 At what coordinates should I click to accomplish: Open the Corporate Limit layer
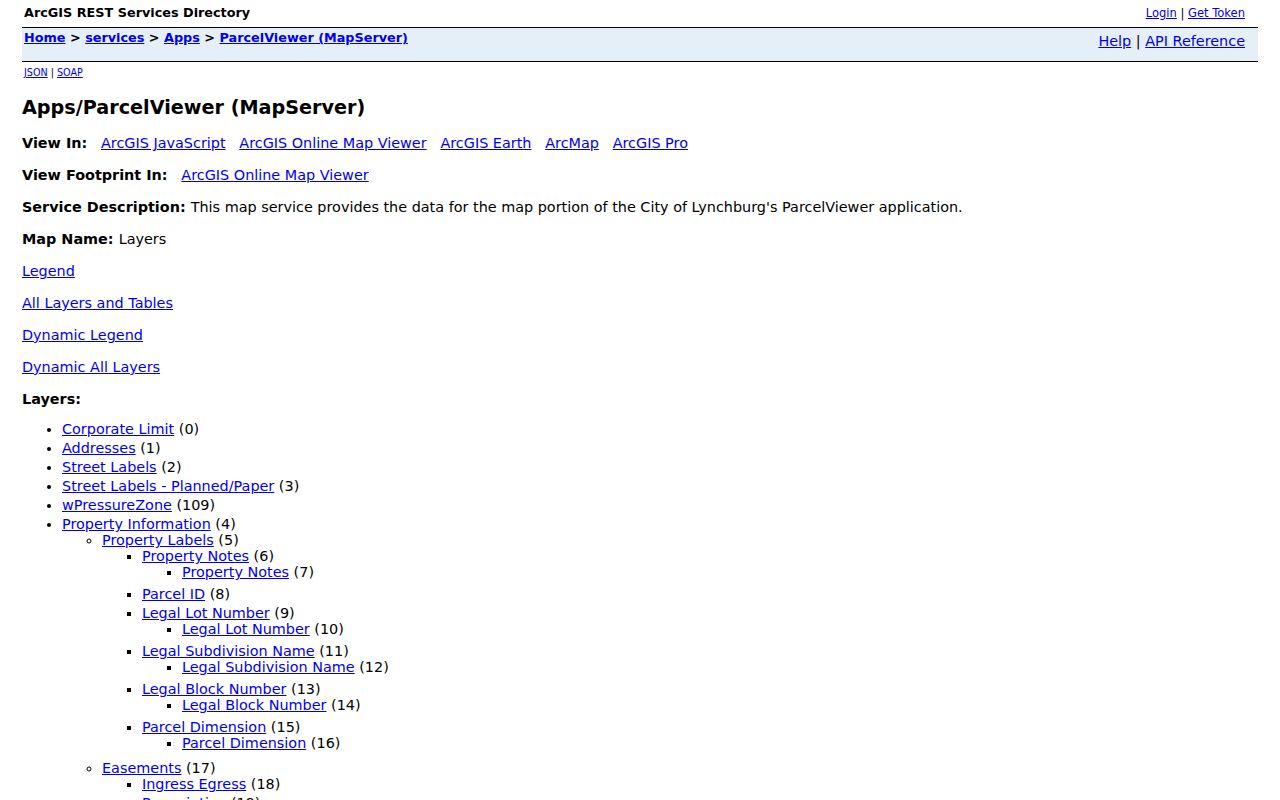[x=118, y=429]
